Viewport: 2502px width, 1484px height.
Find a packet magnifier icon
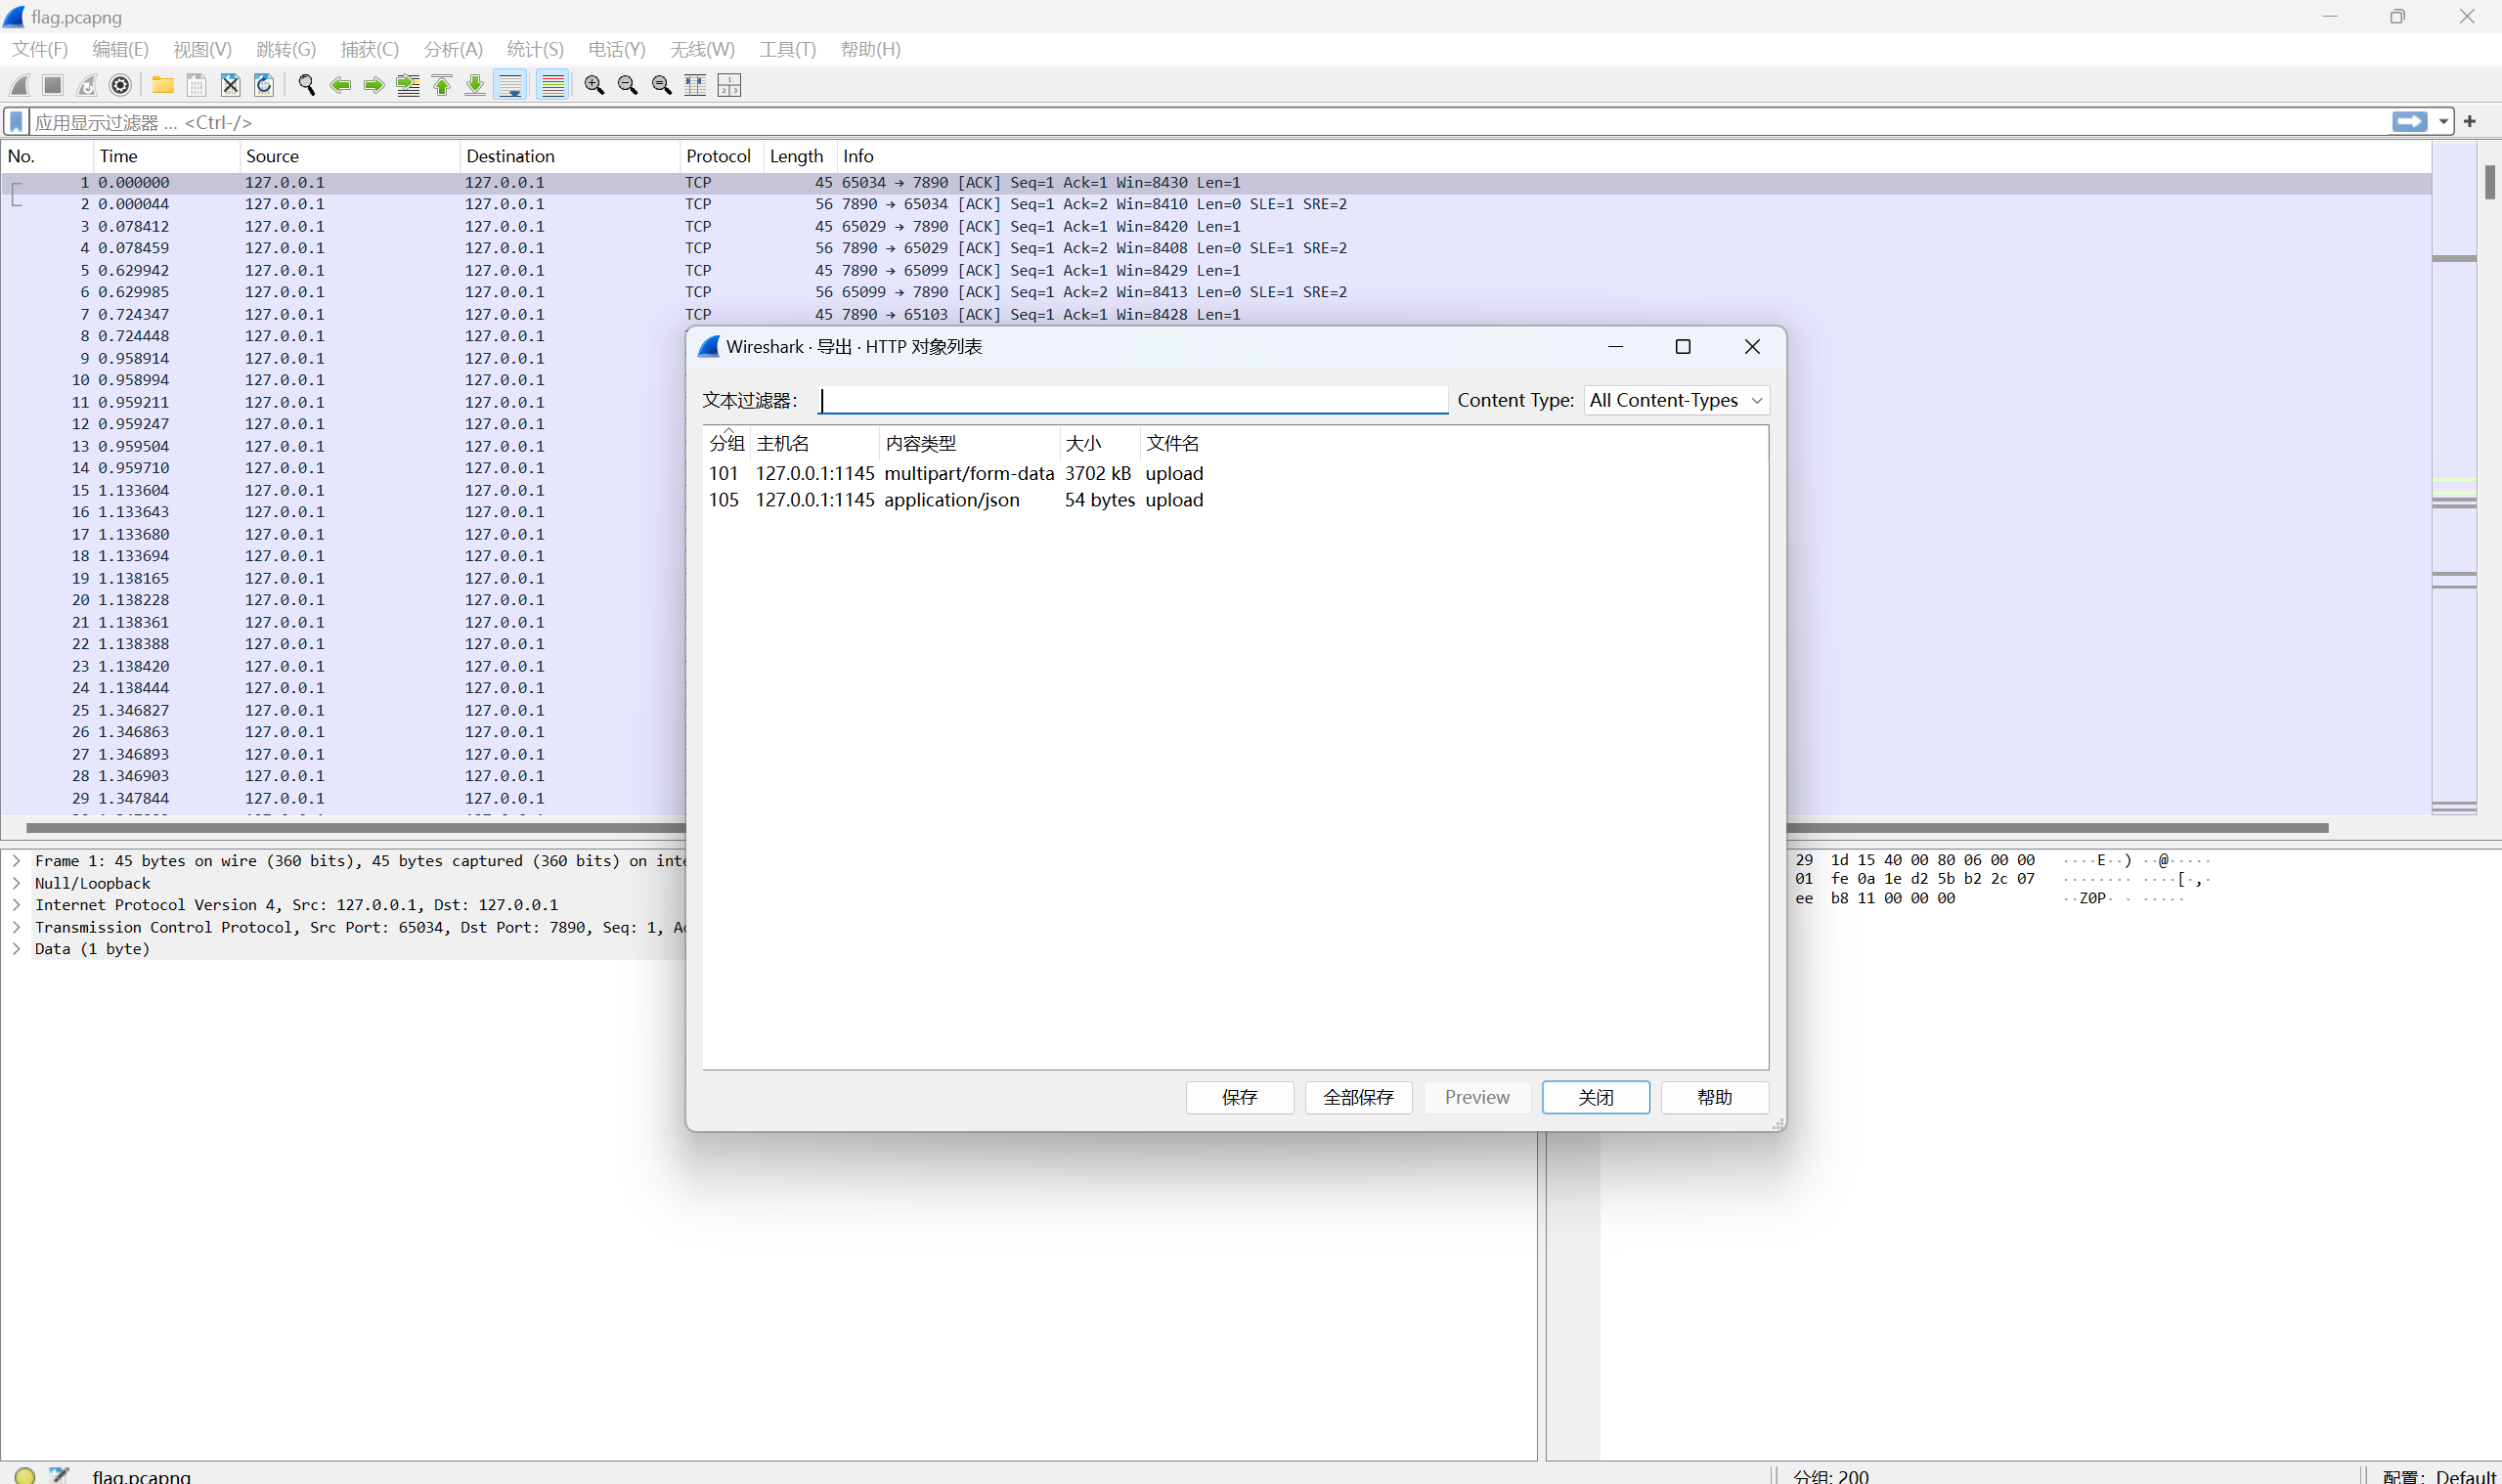[x=307, y=85]
